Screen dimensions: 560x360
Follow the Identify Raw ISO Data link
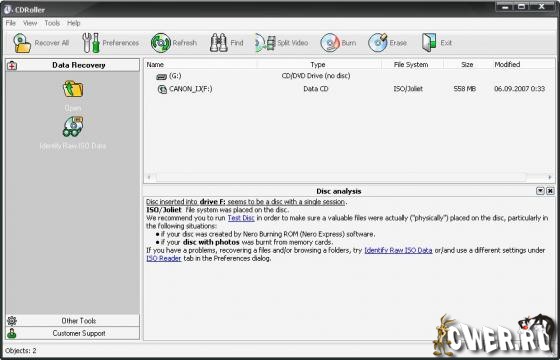tap(398, 250)
